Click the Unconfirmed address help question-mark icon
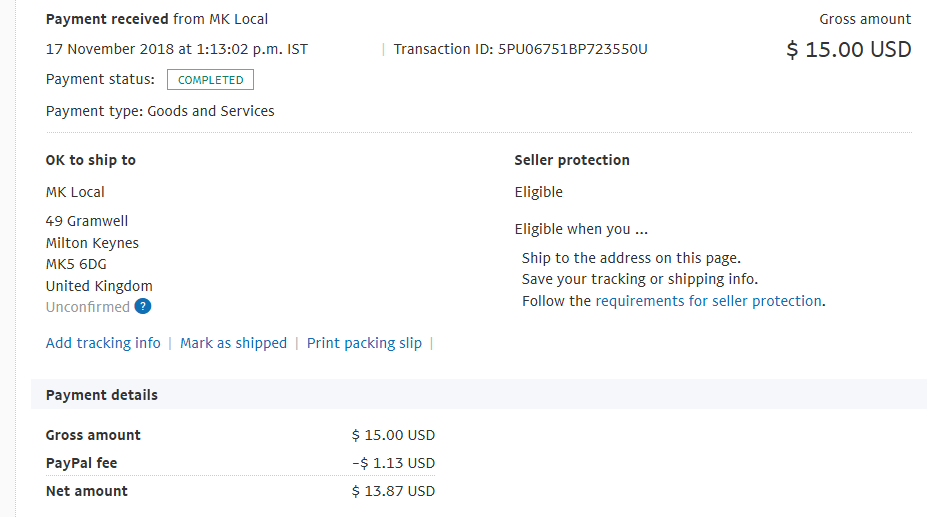 click(143, 306)
